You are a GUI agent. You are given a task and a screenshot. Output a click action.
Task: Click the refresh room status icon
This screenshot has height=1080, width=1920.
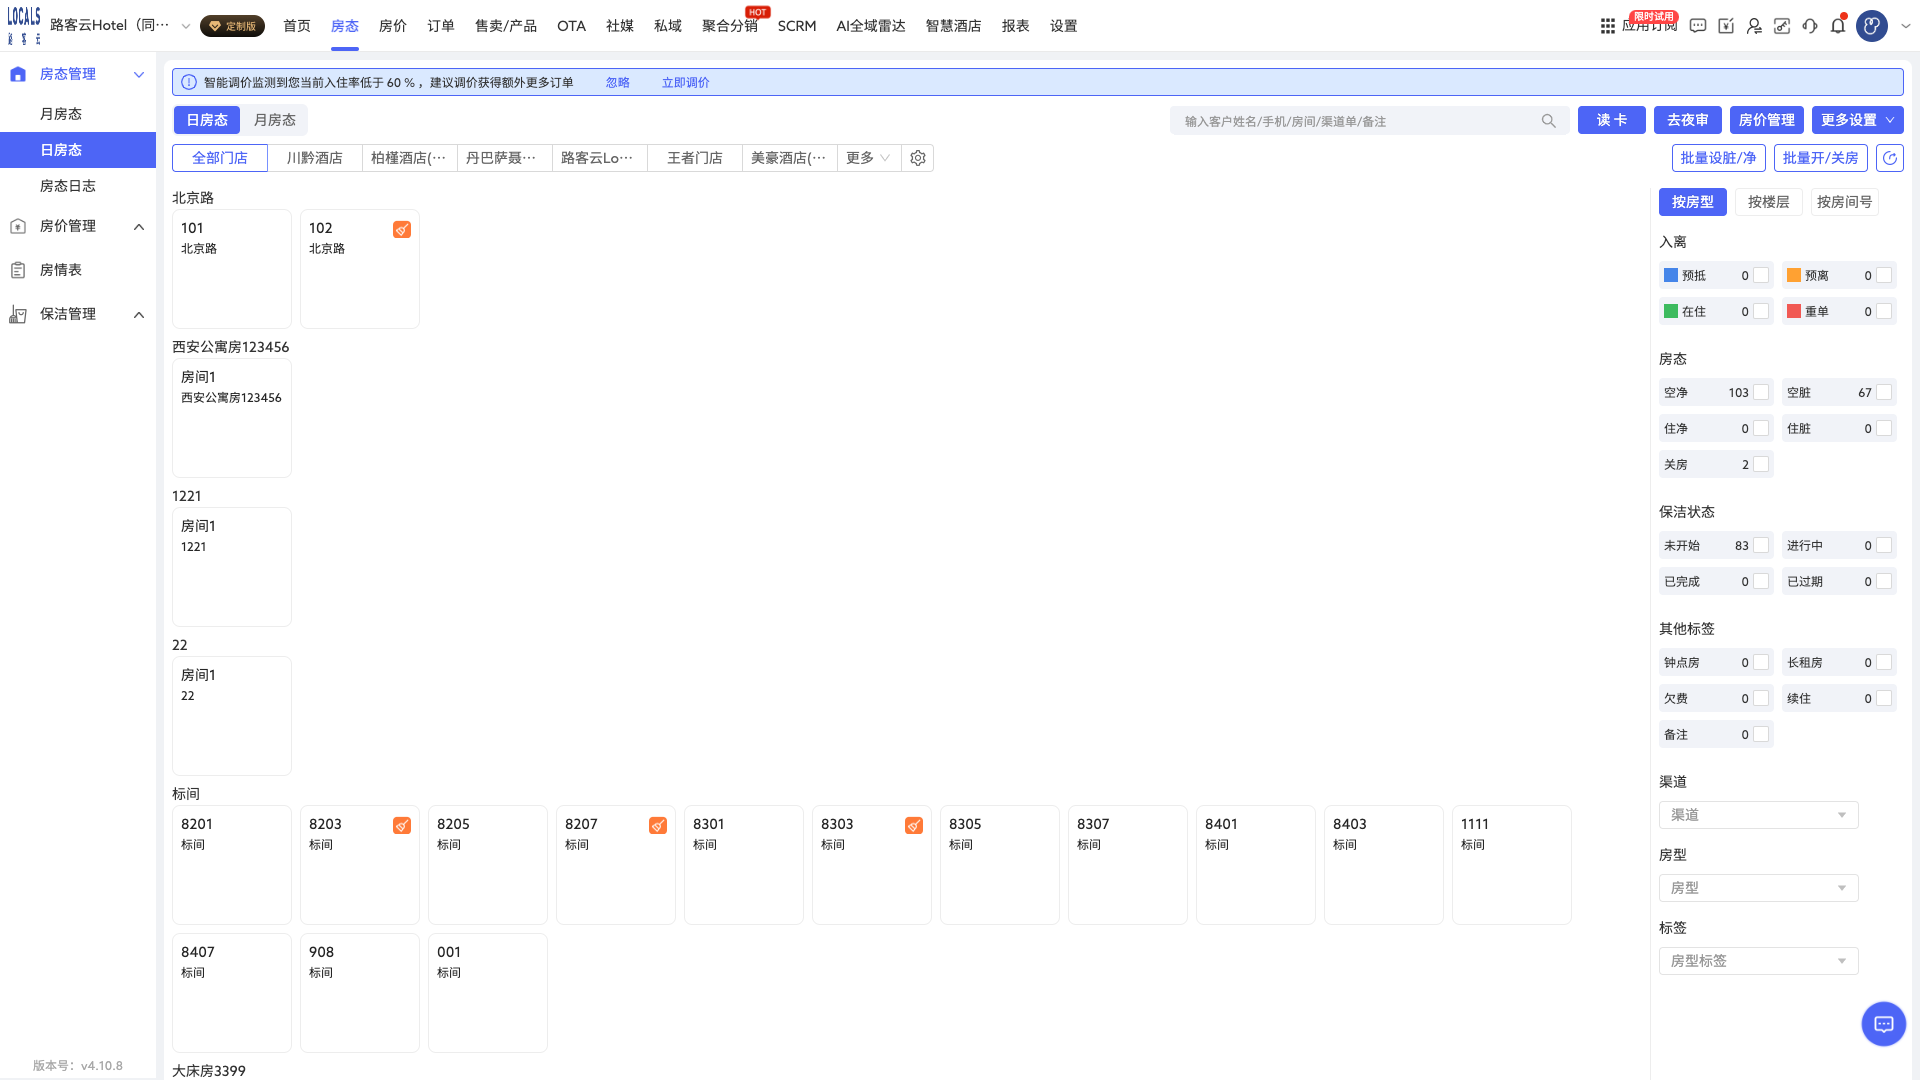click(x=1890, y=158)
